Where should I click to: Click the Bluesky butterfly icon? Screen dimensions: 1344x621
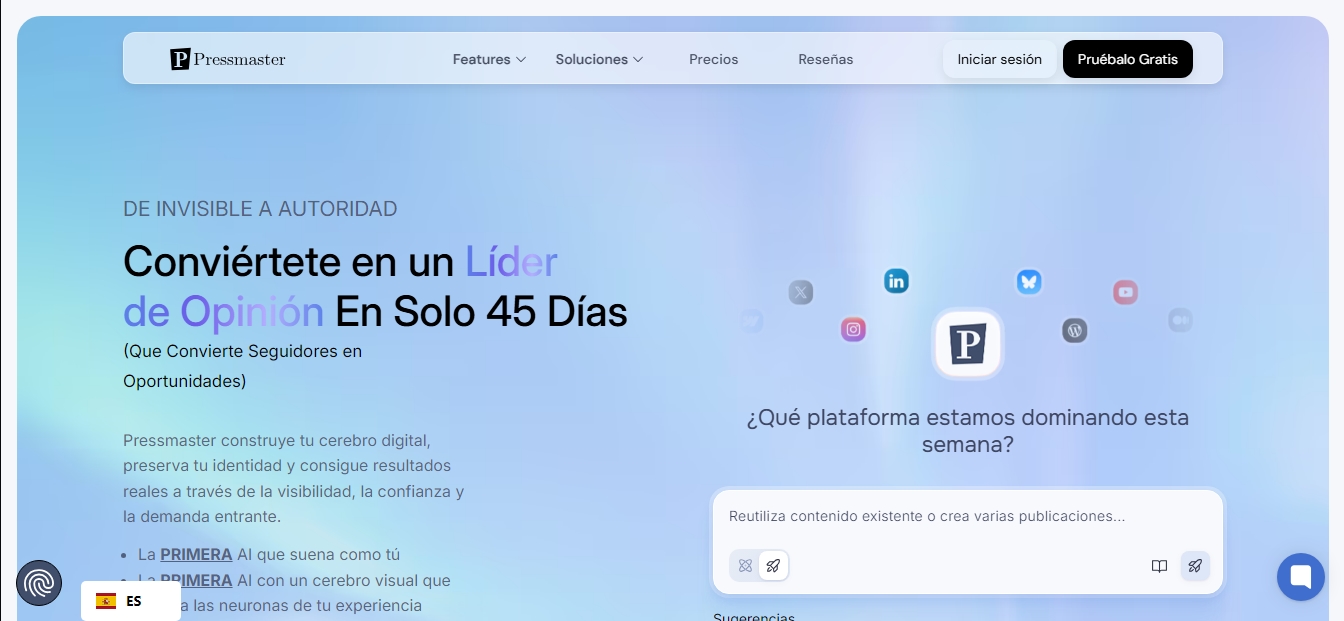(x=1029, y=281)
